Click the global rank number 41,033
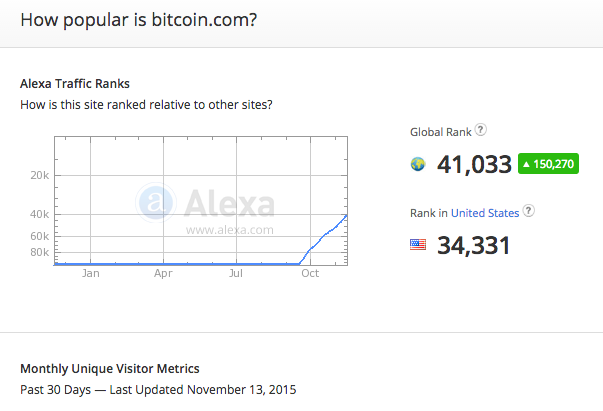Image resolution: width=603 pixels, height=411 pixels. click(474, 164)
